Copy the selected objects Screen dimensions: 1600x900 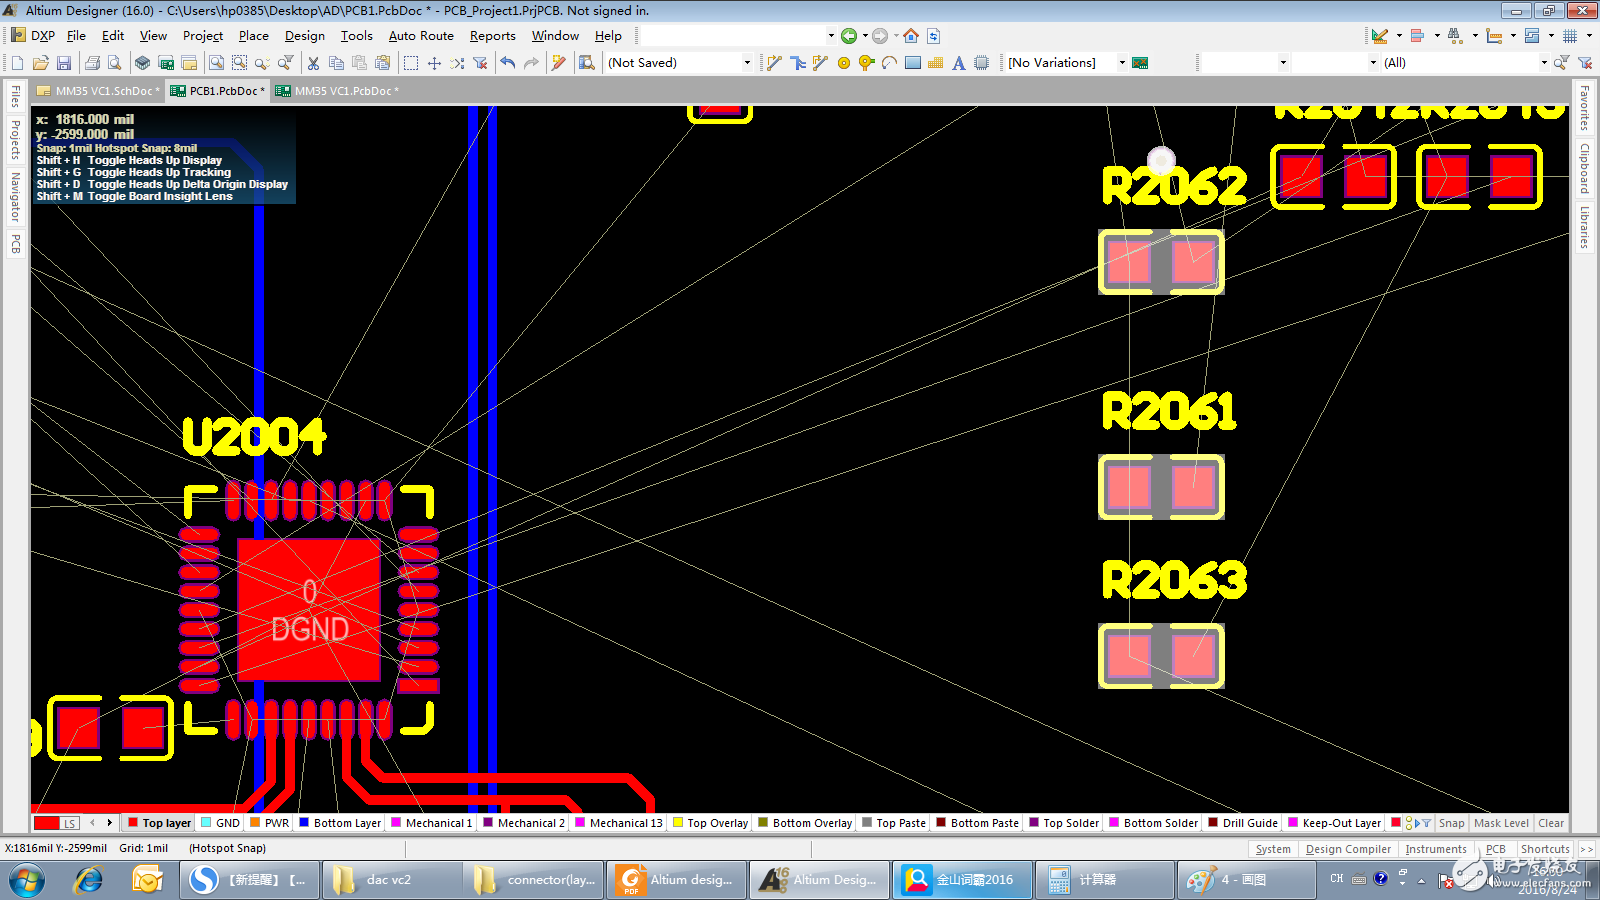click(x=336, y=63)
